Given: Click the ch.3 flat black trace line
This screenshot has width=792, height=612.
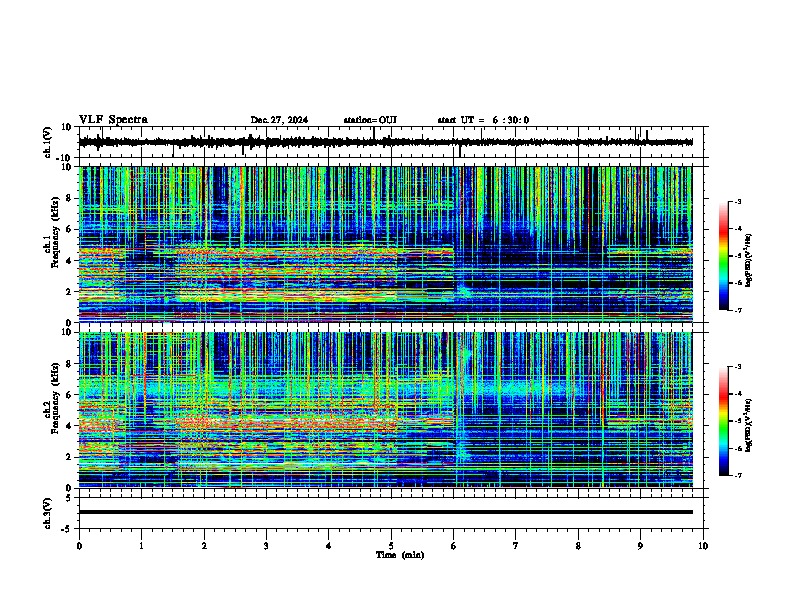Looking at the screenshot, I should 385,512.
